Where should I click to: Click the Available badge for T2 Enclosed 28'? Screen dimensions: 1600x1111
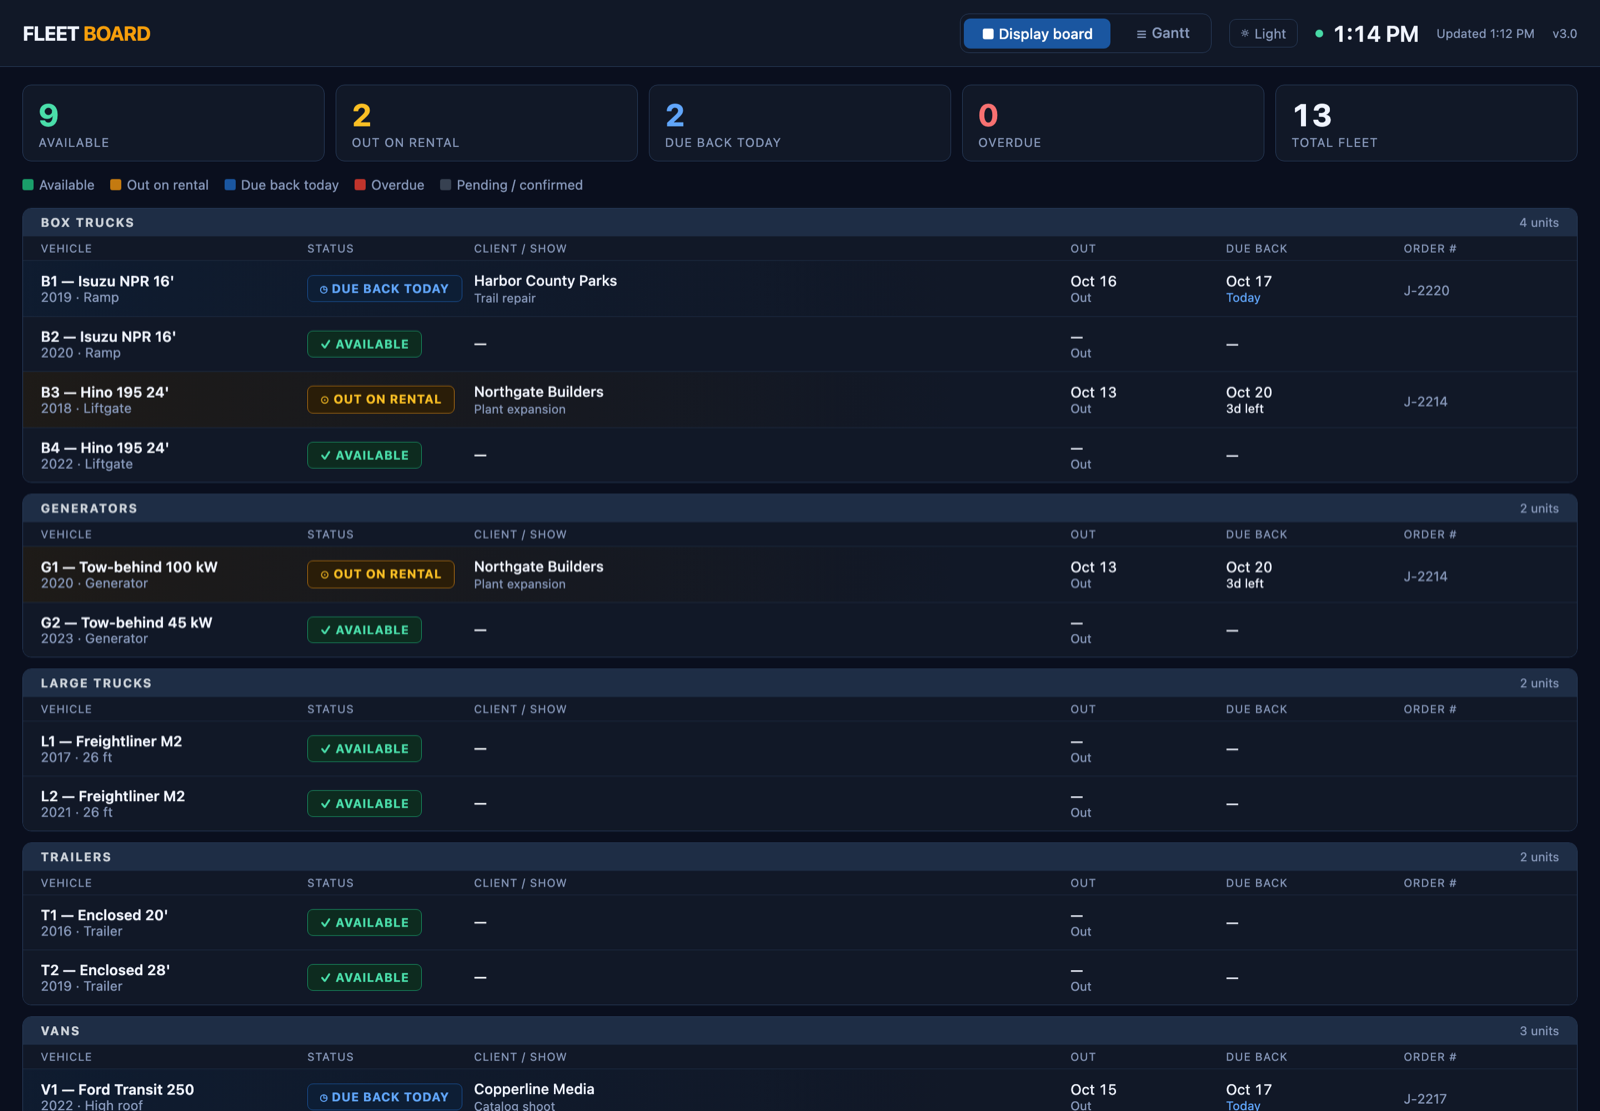364,978
